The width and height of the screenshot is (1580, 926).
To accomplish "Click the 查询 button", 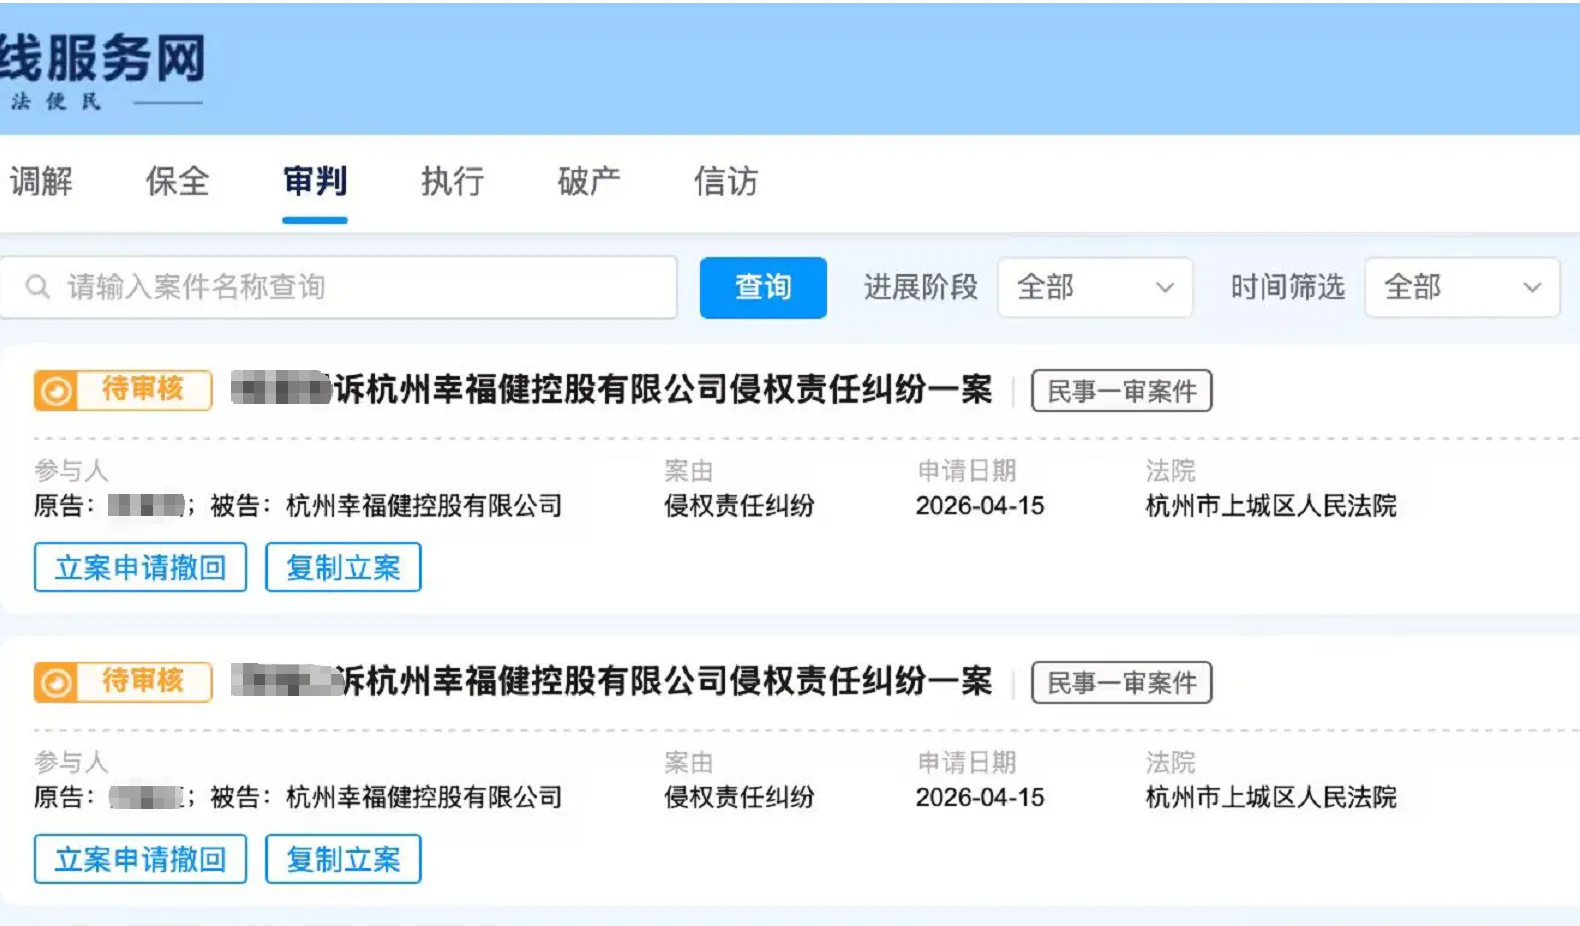I will click(763, 287).
